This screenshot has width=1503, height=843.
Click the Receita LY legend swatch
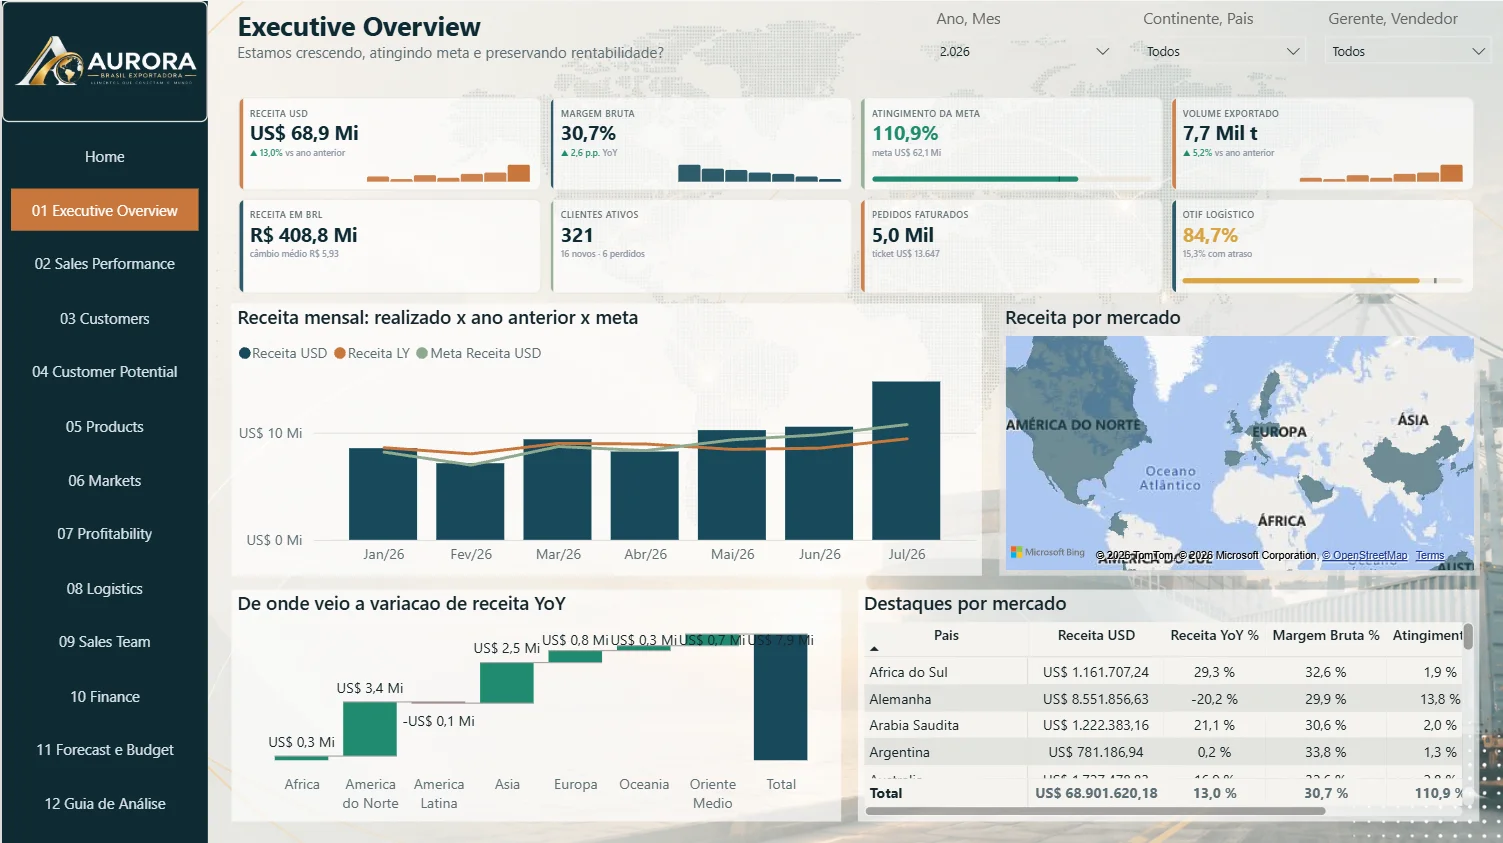point(340,353)
